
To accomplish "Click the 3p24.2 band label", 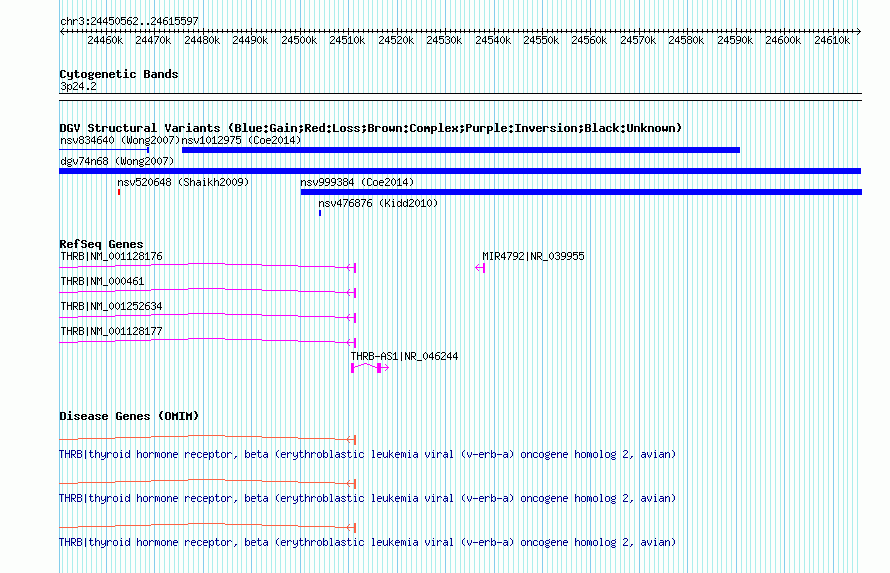I will pos(78,86).
